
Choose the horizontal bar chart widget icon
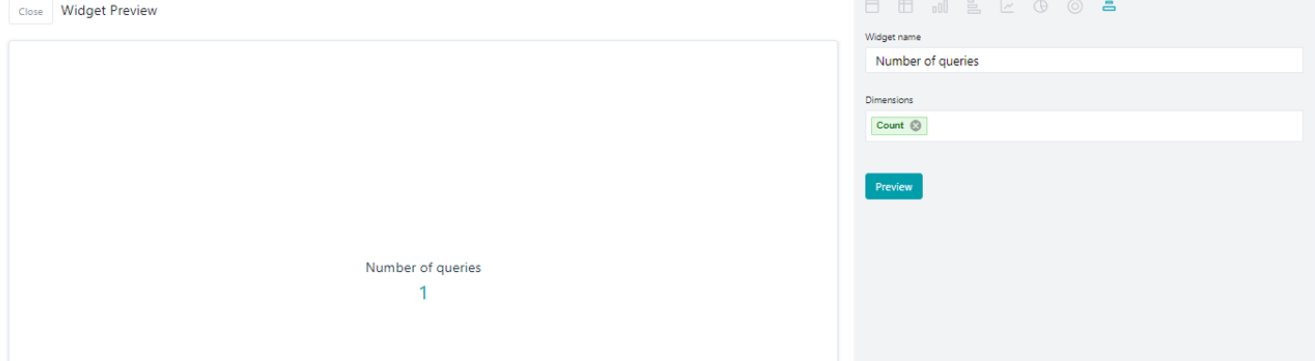[974, 6]
